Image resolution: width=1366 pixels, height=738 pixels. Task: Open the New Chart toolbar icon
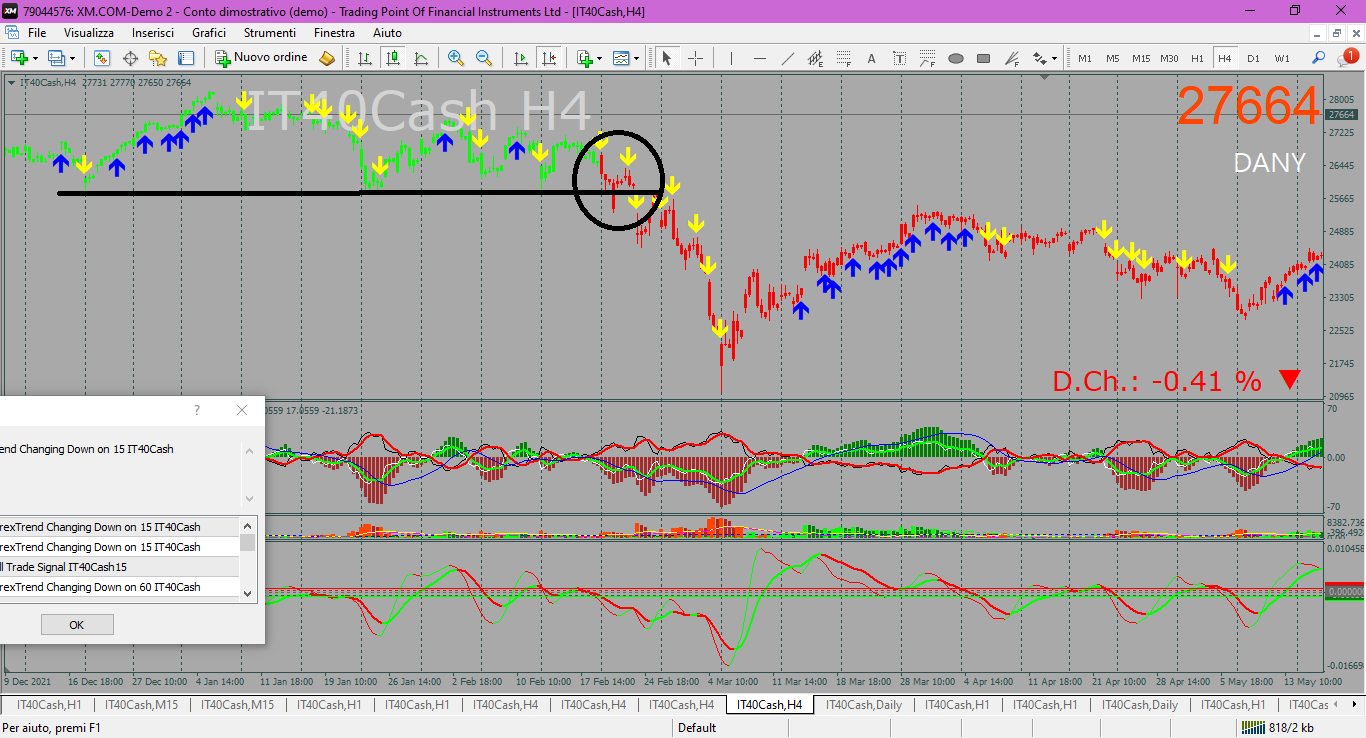coord(19,58)
